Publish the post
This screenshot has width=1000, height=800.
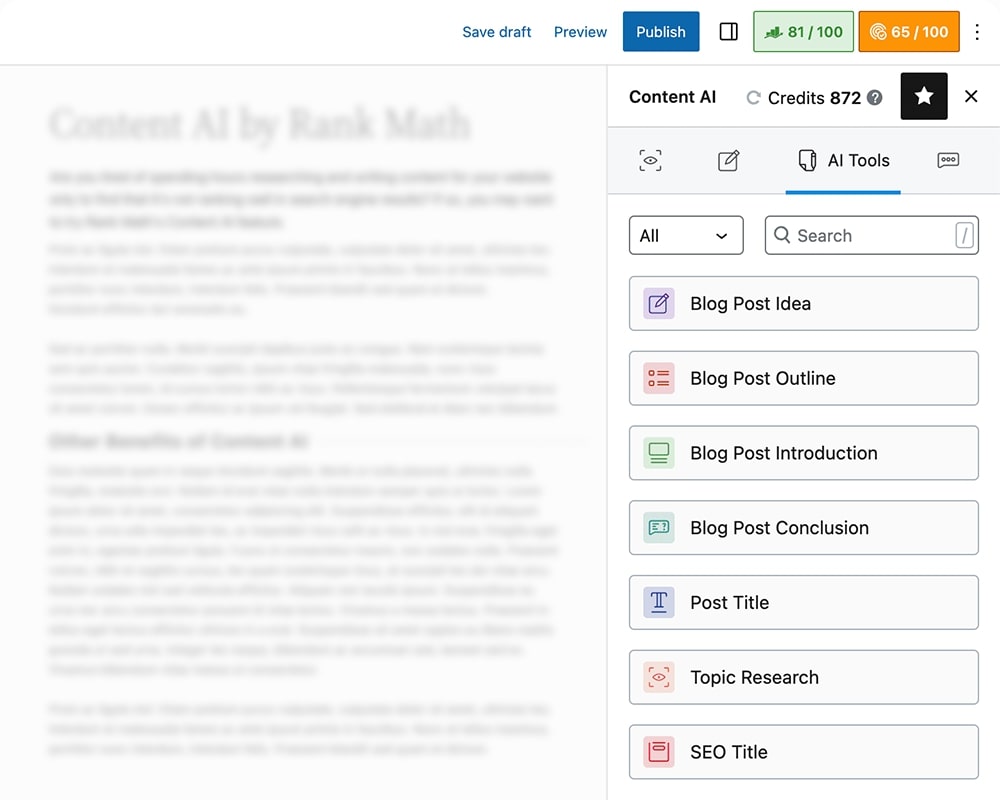pyautogui.click(x=661, y=31)
